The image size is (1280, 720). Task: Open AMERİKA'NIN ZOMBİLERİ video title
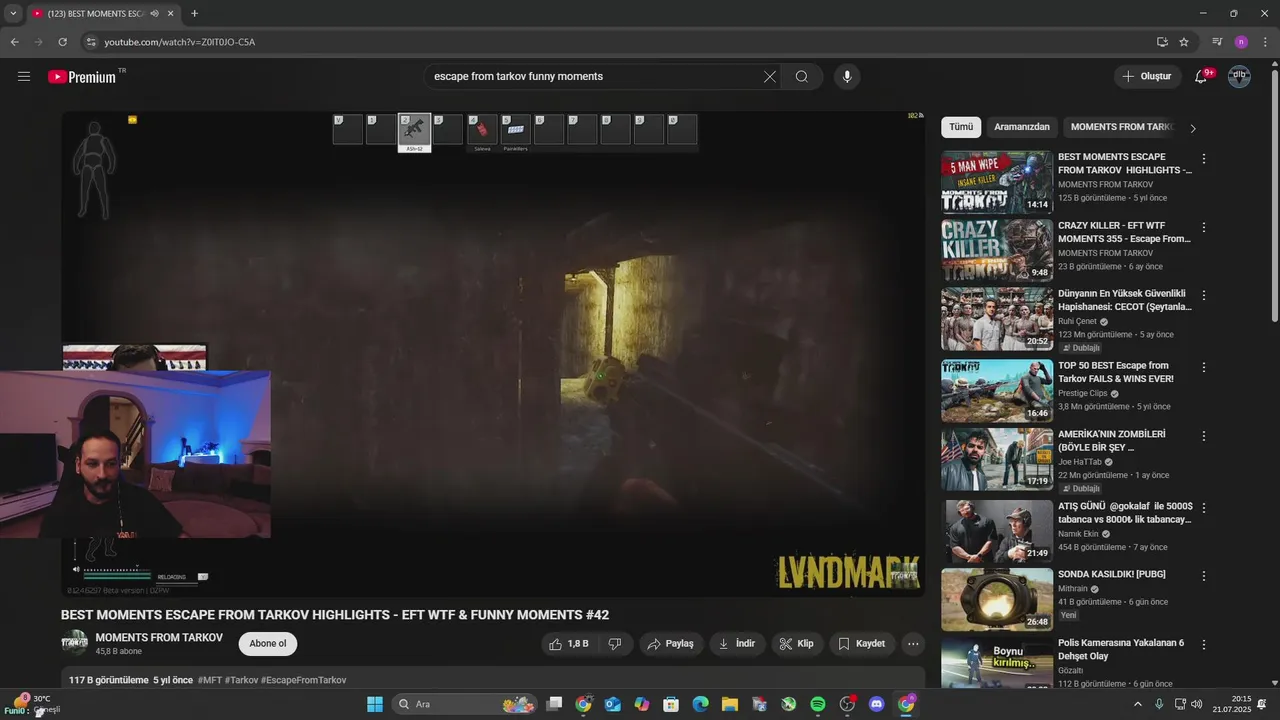(x=1112, y=441)
